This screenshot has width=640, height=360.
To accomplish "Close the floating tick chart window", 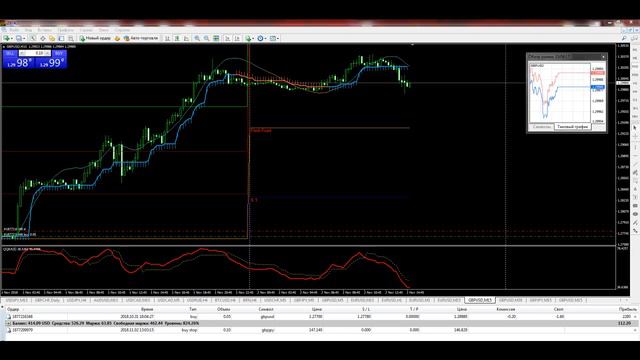I will 604,57.
